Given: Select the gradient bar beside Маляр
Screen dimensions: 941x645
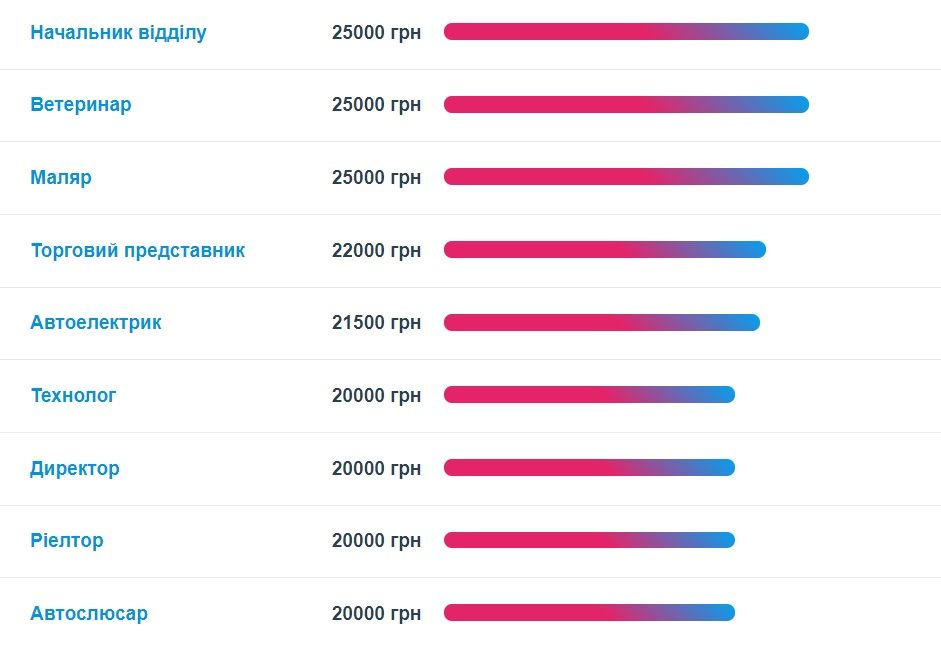Looking at the screenshot, I should pos(626,177).
